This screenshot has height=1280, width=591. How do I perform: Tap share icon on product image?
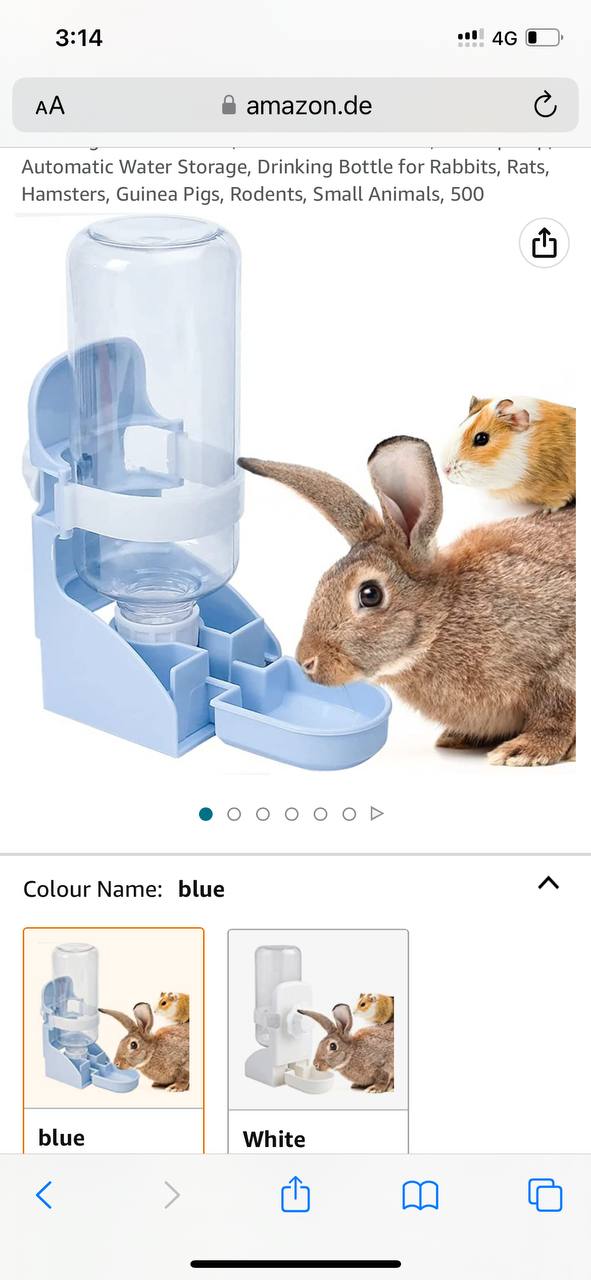point(544,243)
